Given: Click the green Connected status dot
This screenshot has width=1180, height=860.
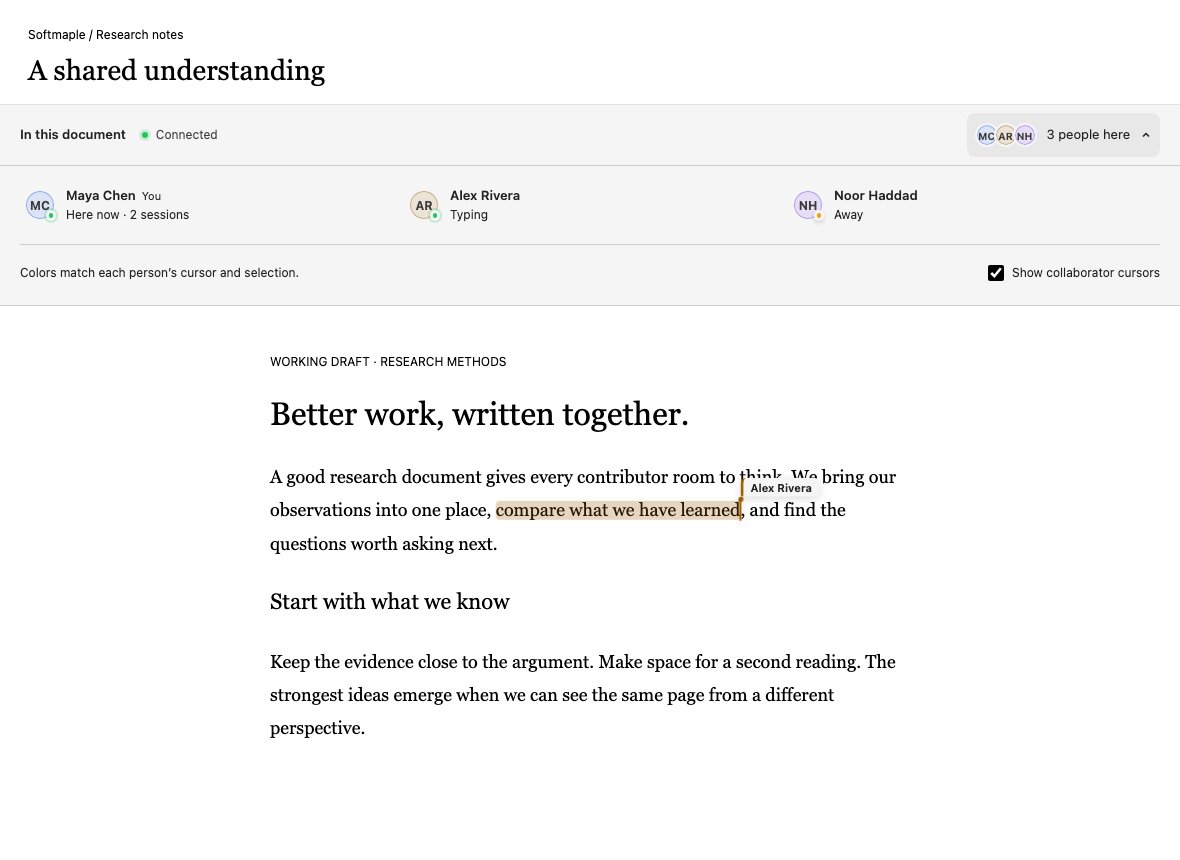Looking at the screenshot, I should (x=144, y=135).
